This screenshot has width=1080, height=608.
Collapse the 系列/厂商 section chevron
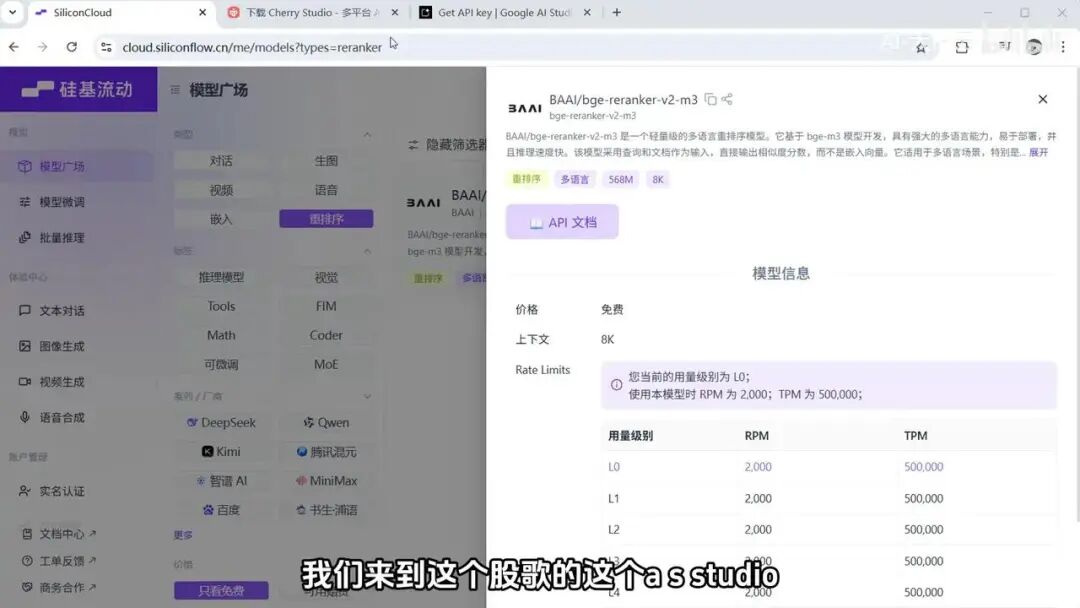tap(367, 397)
